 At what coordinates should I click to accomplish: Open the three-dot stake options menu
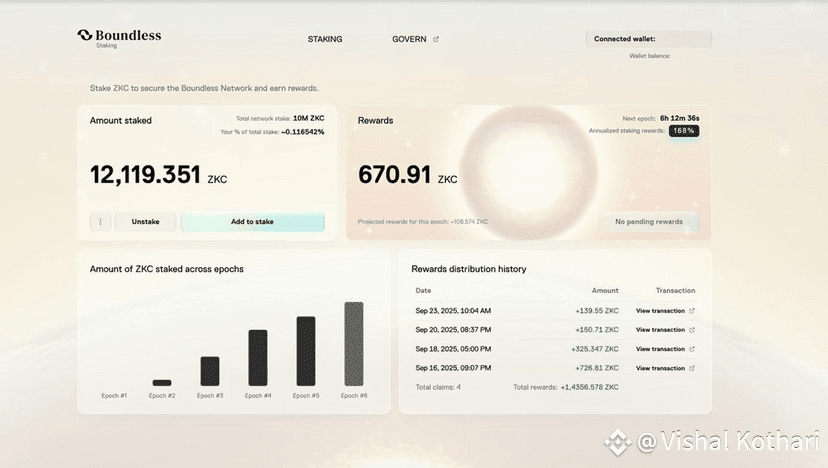(100, 222)
